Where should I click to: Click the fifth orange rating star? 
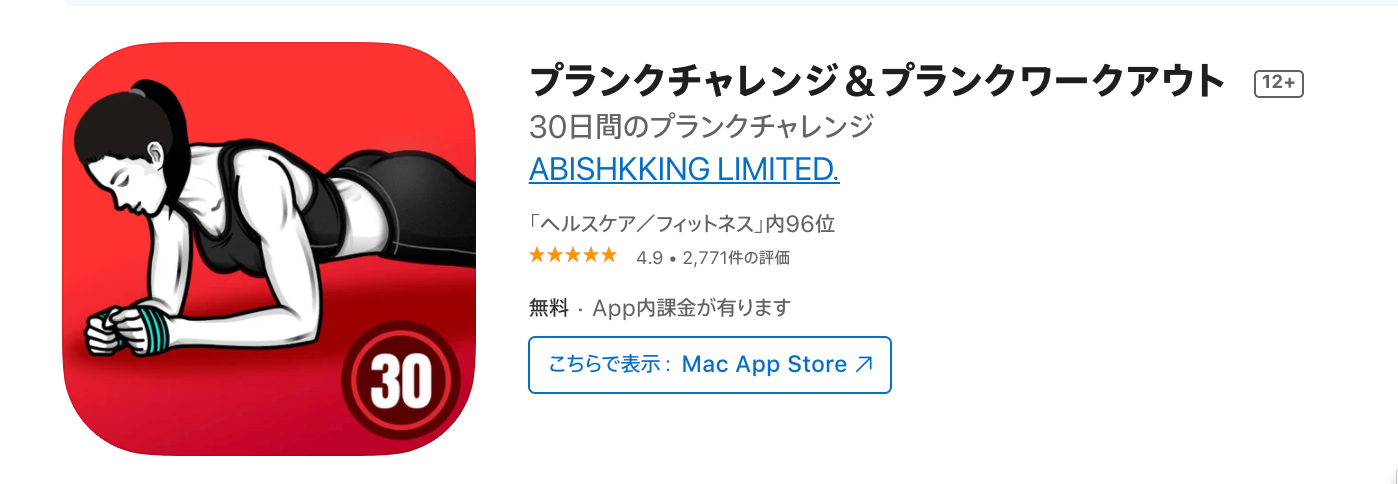(608, 255)
